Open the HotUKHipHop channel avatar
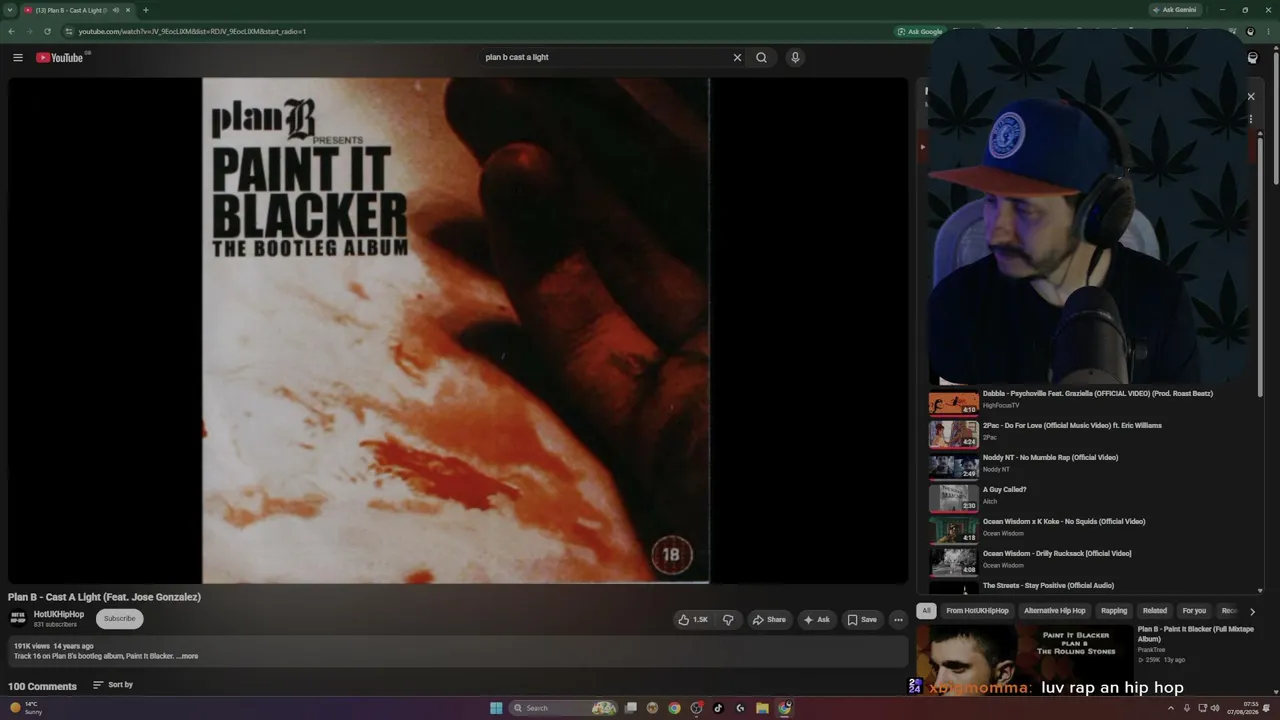 pyautogui.click(x=17, y=619)
